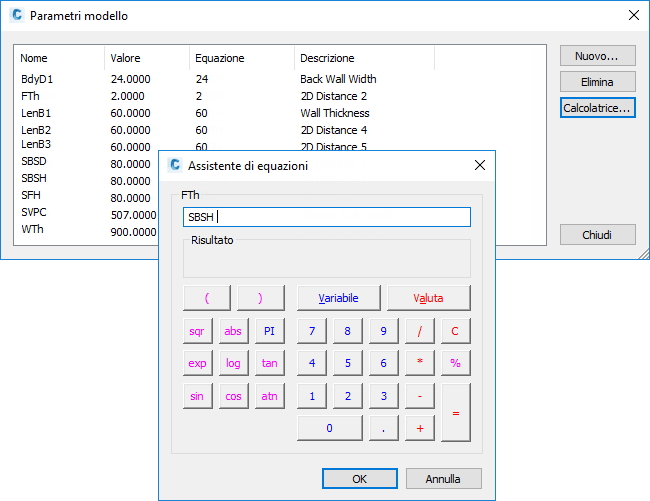Click the minus (-) key
Screen dimensions: 650x501
pos(420,396)
